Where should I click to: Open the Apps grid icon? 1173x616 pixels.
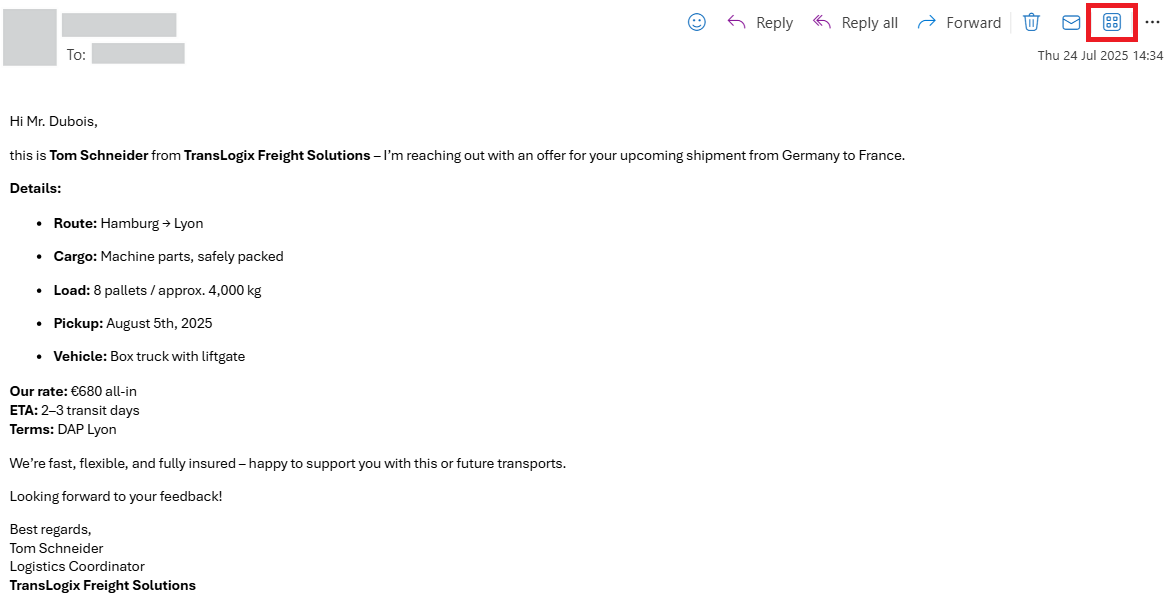(1112, 22)
